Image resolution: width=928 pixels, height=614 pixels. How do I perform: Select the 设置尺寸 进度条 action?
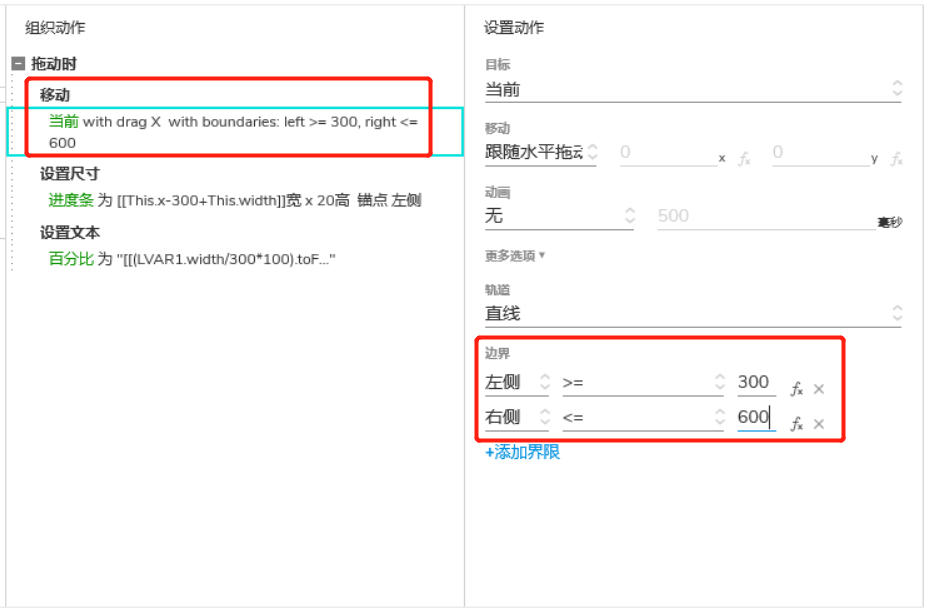235,200
